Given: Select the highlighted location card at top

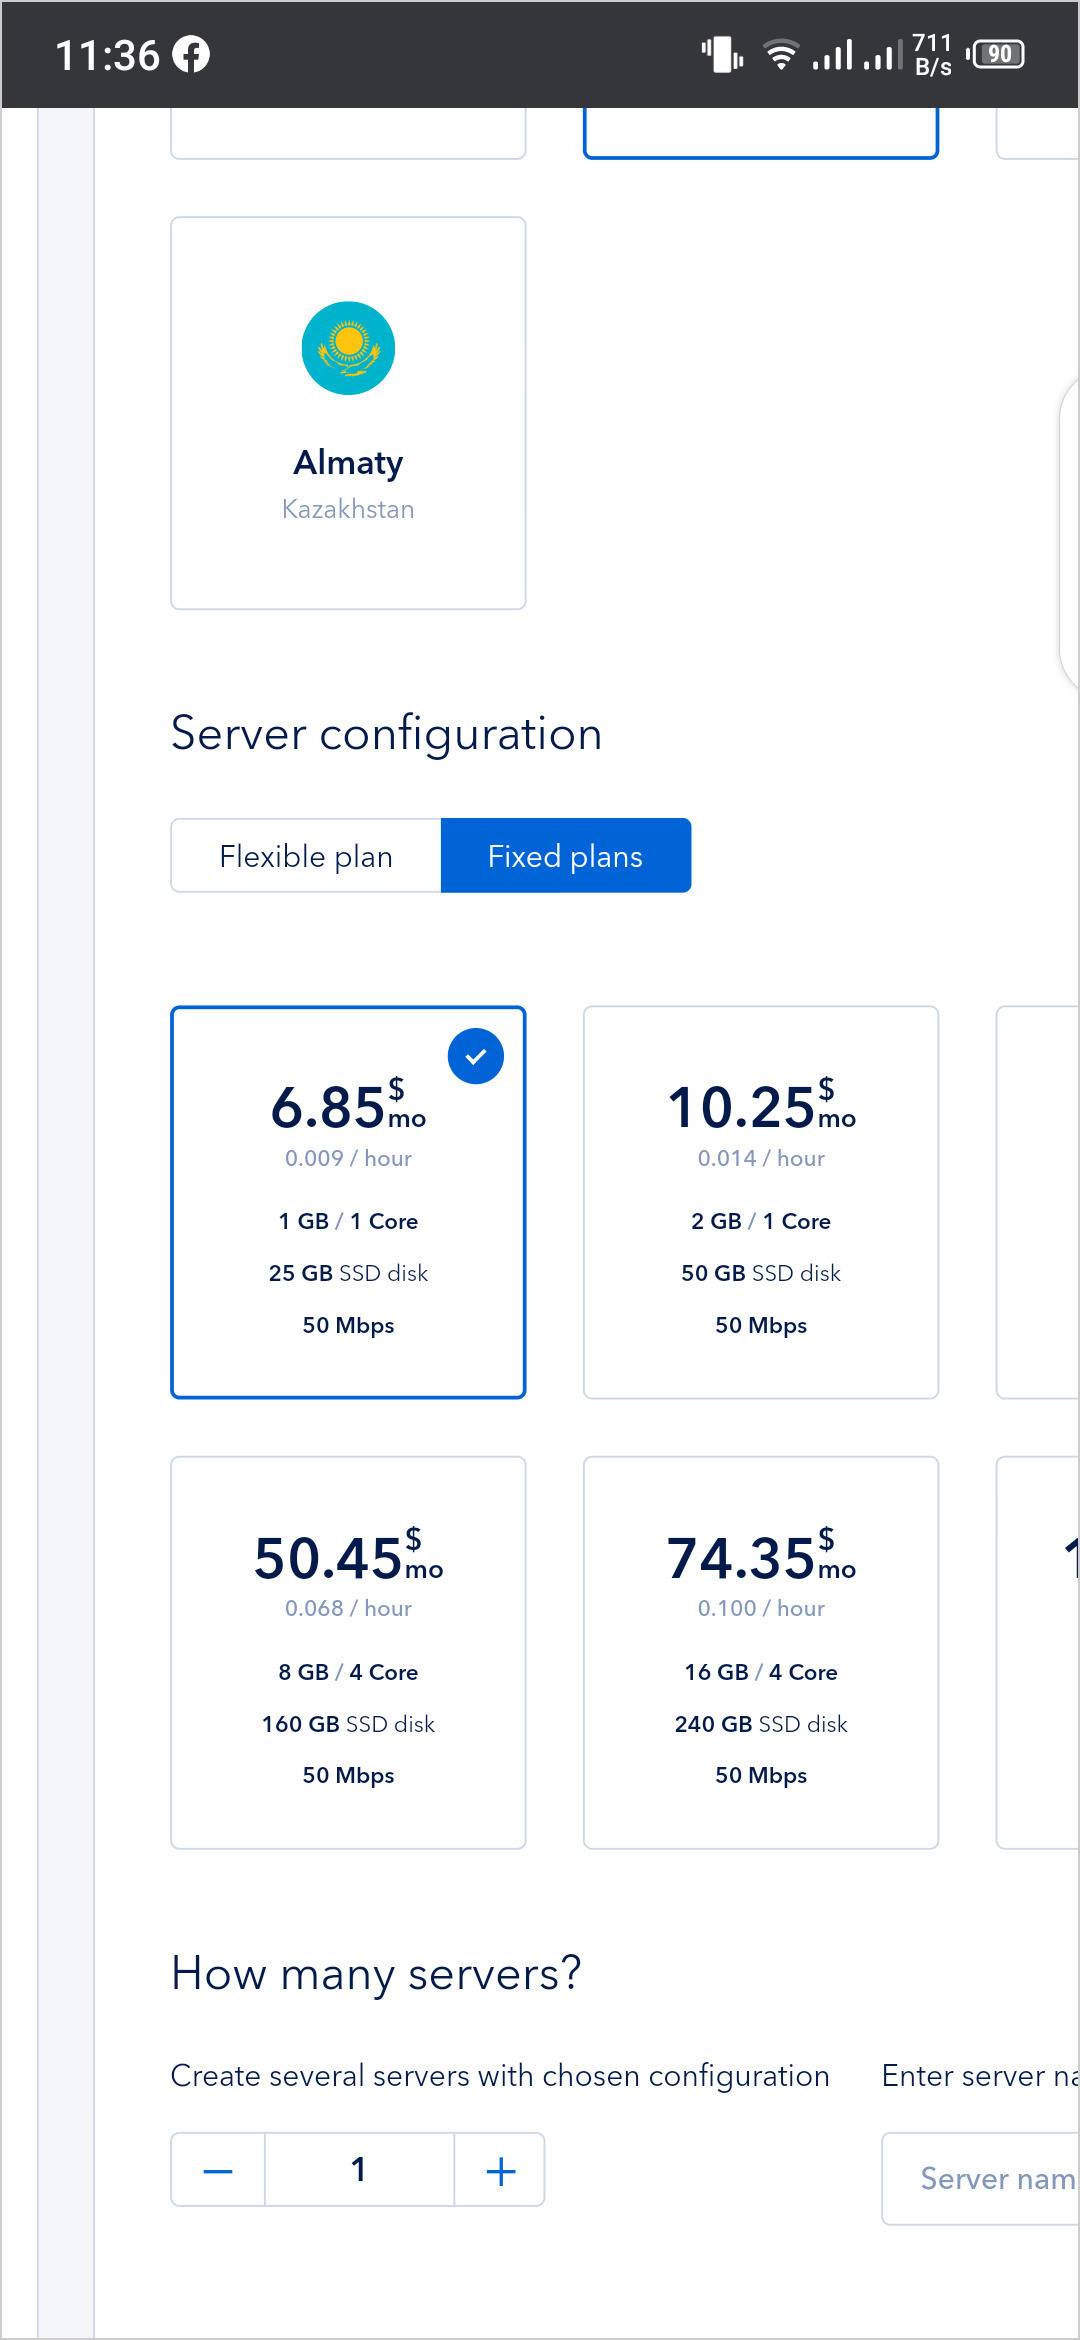Looking at the screenshot, I should [x=760, y=134].
